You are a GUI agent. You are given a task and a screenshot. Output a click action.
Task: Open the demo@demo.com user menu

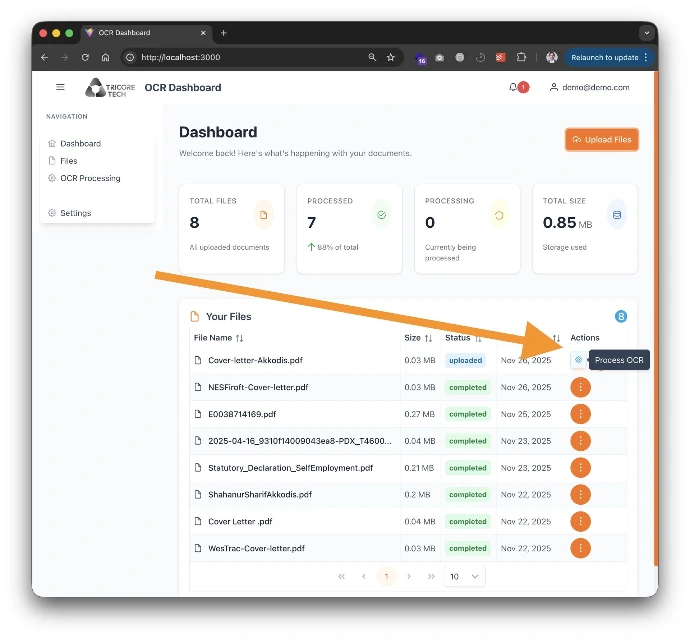click(x=590, y=87)
